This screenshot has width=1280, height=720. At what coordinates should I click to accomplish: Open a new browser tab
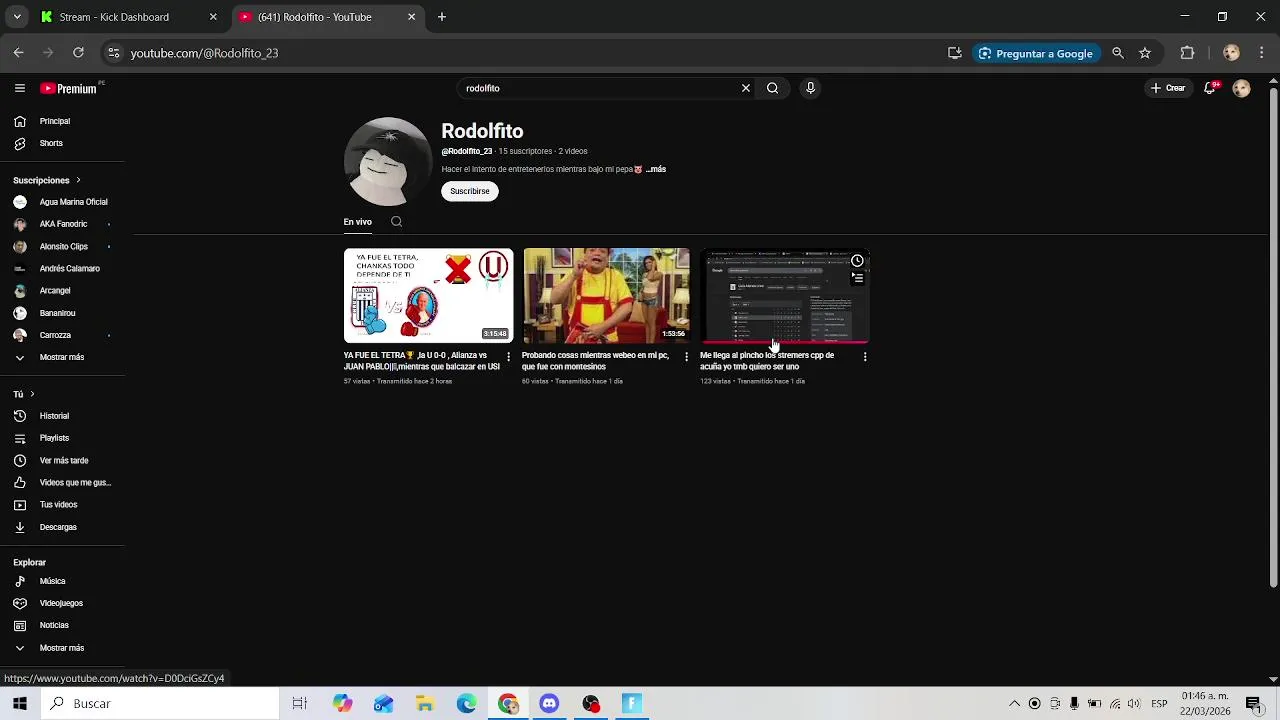click(x=442, y=17)
